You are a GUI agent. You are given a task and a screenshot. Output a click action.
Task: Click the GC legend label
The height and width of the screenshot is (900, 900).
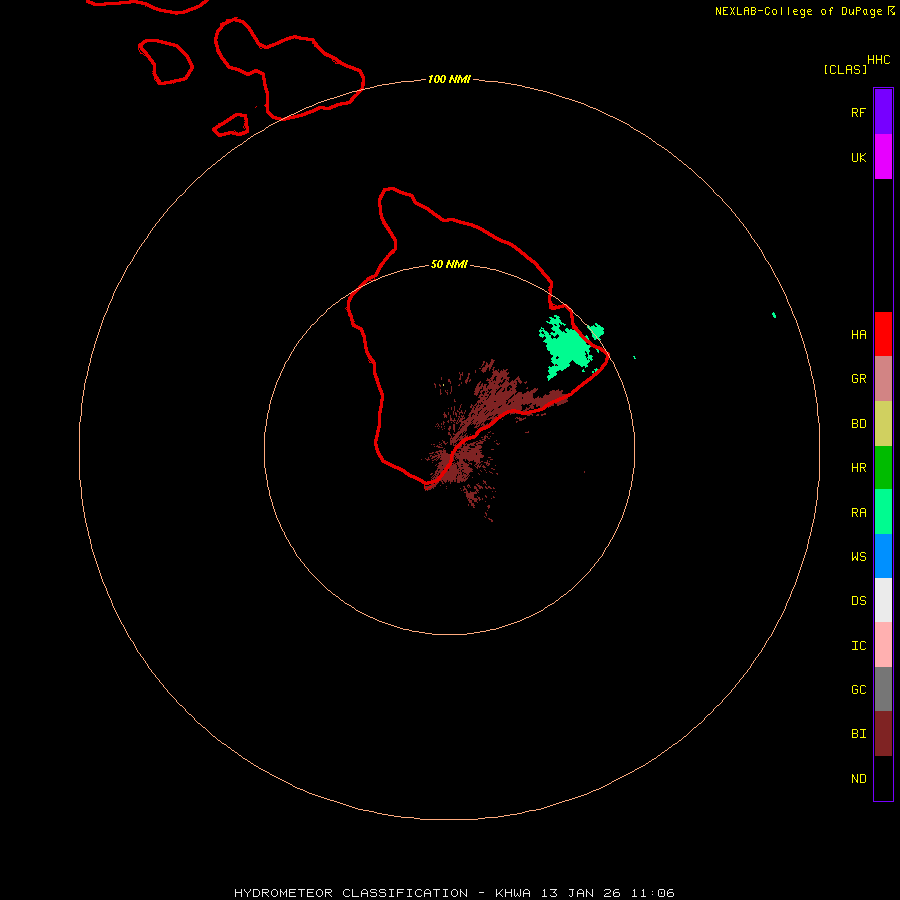click(858, 689)
